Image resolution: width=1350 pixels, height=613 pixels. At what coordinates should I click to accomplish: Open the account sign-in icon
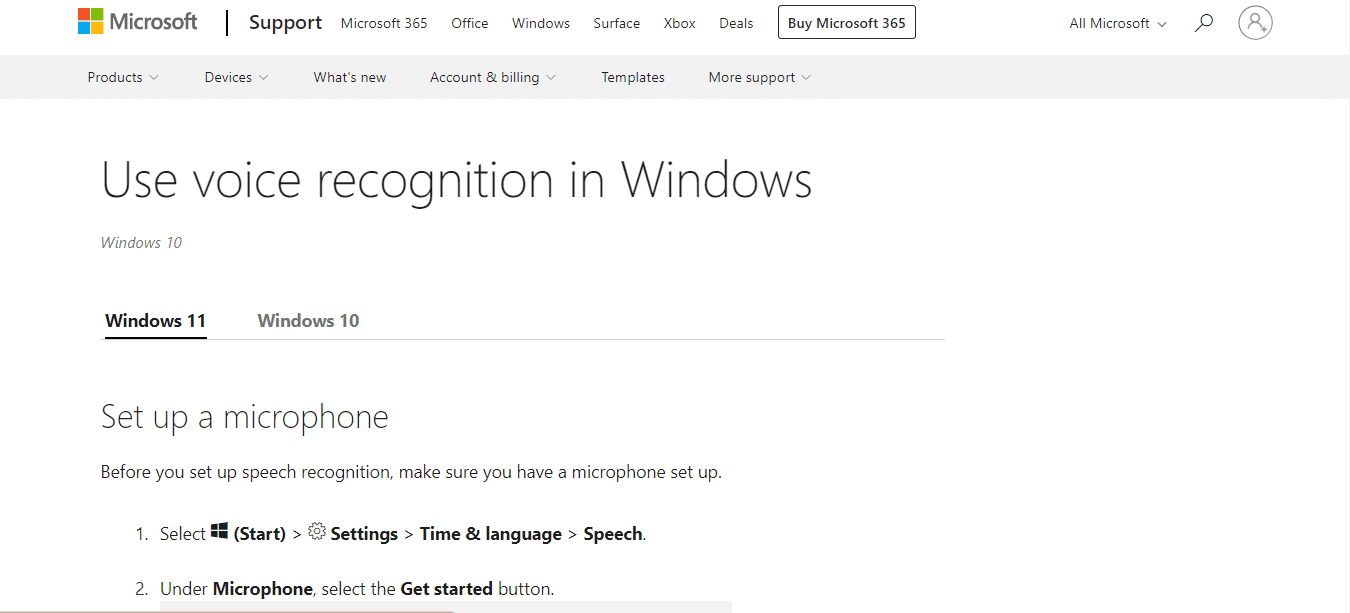click(x=1255, y=22)
